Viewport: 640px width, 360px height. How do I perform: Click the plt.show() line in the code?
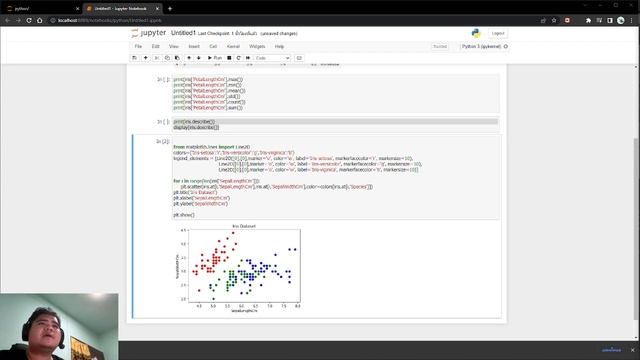[184, 215]
